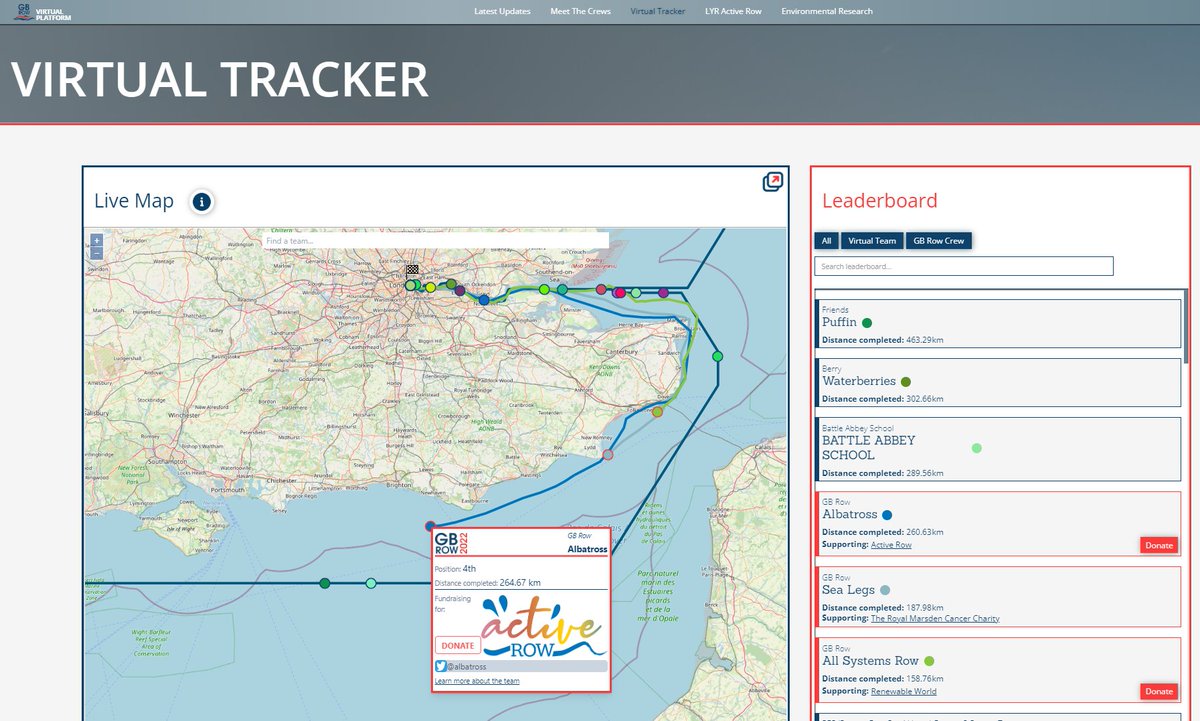Click Albatross's blue dot in leaderboard
This screenshot has width=1200, height=721.
pos(887,515)
